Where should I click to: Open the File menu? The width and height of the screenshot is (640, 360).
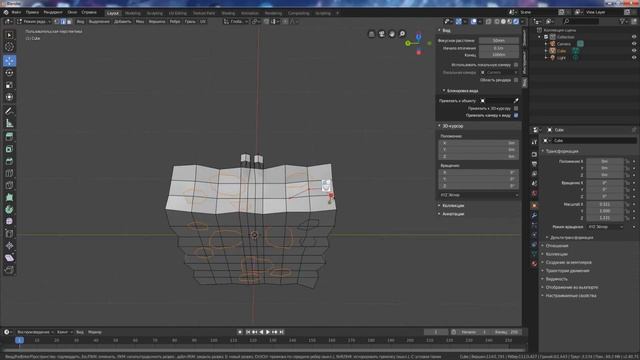[16, 13]
